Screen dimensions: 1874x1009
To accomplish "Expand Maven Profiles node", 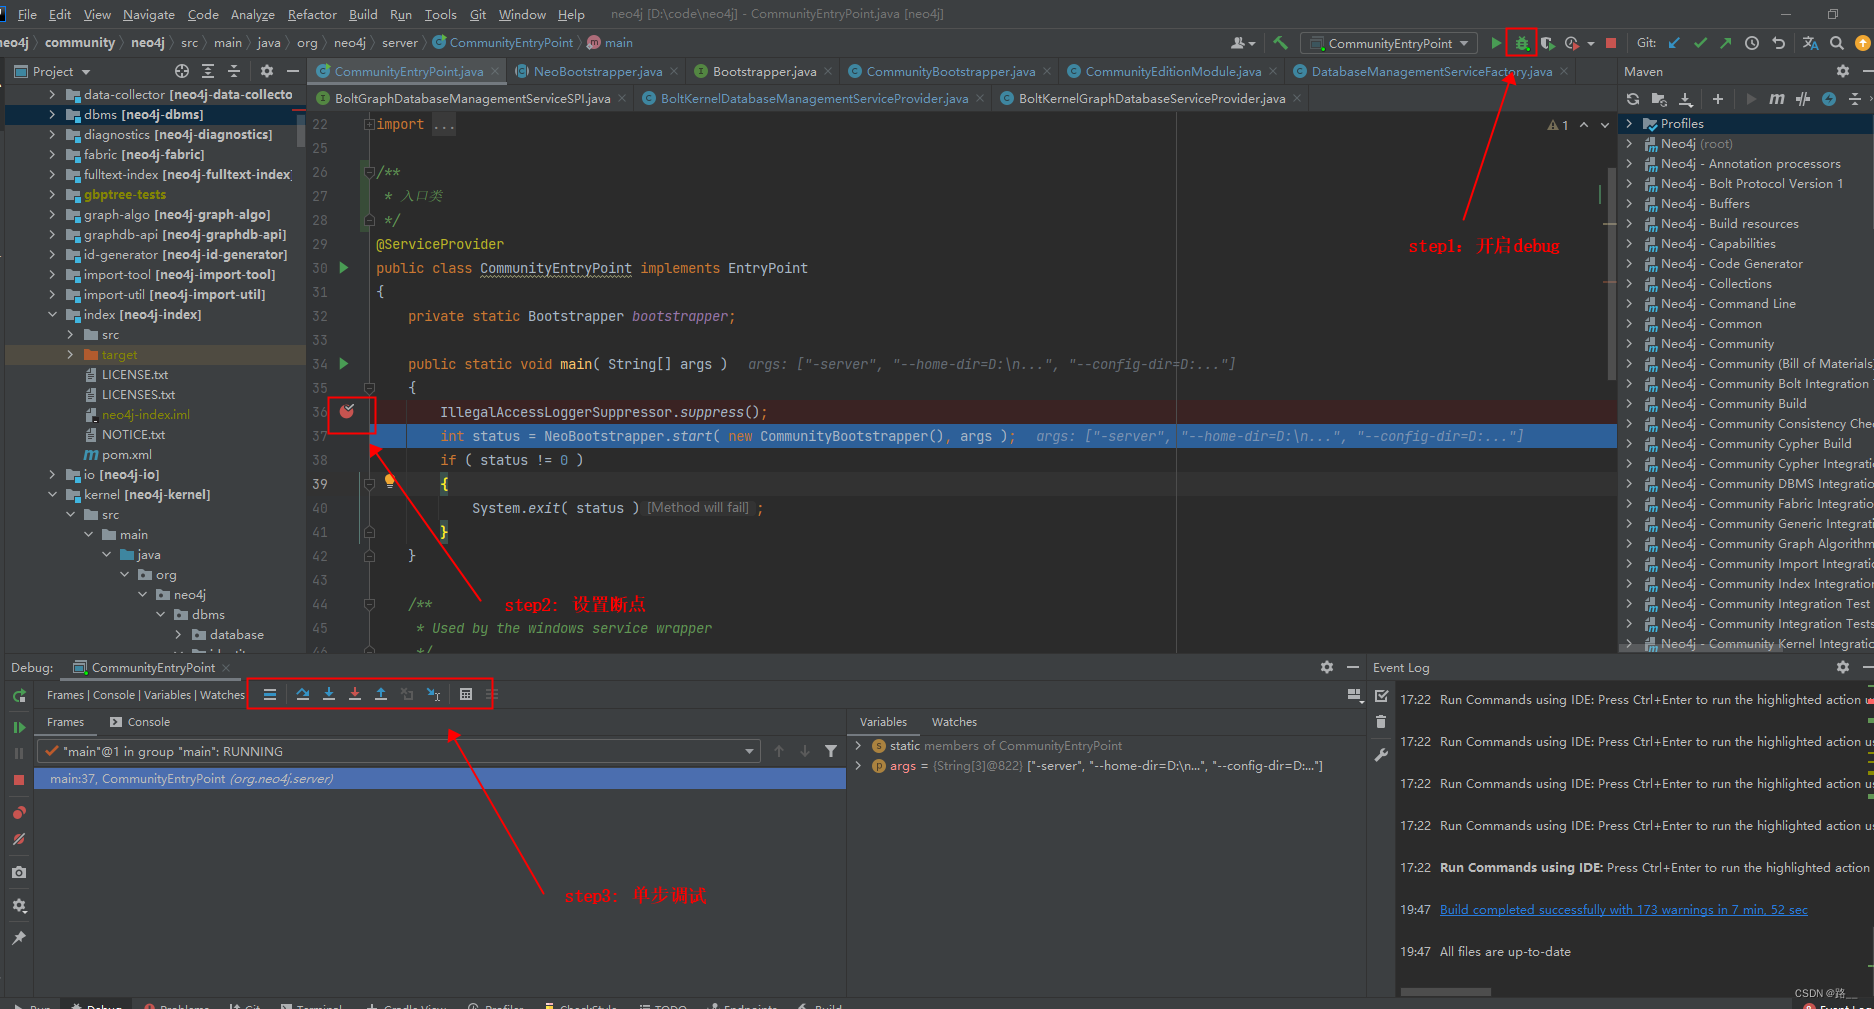I will coord(1629,124).
